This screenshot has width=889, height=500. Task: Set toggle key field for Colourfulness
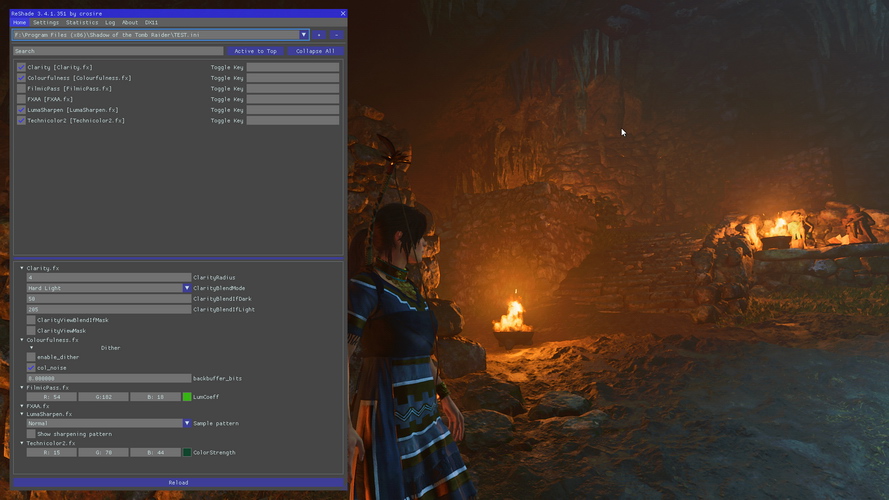pyautogui.click(x=293, y=78)
